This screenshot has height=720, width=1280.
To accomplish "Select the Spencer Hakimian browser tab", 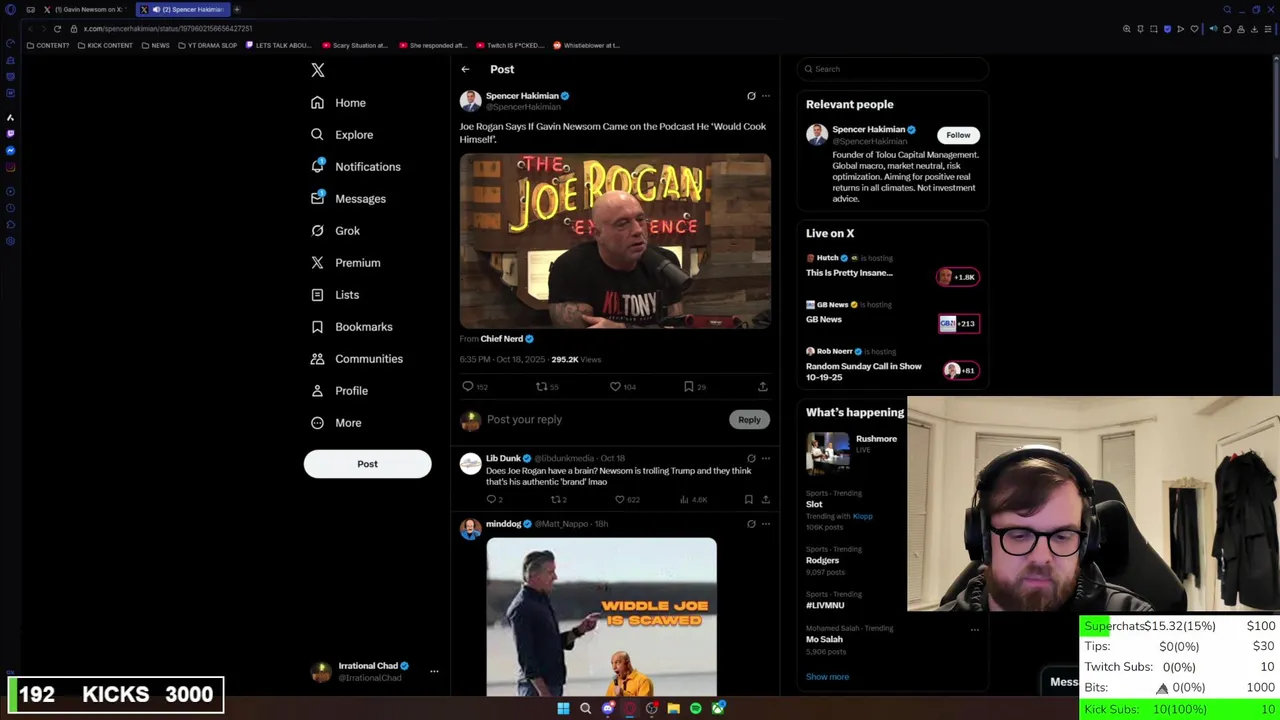I will [x=182, y=9].
